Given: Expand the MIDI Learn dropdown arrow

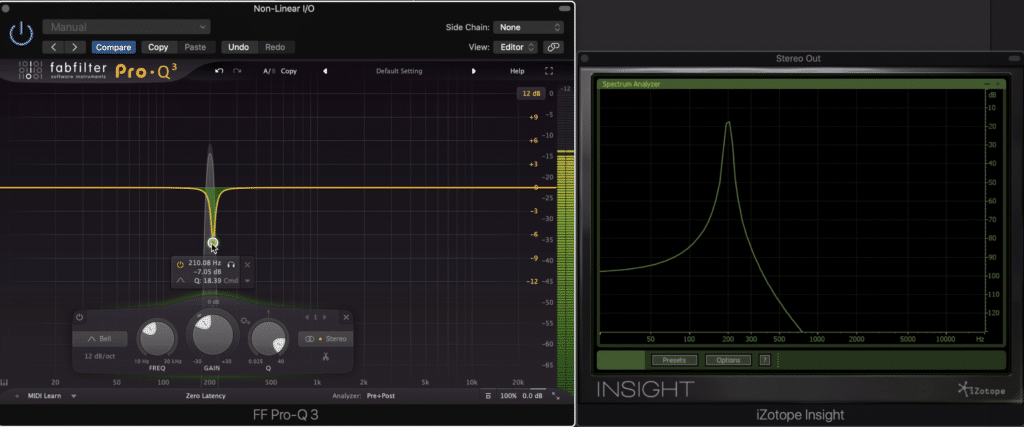Looking at the screenshot, I should (74, 396).
